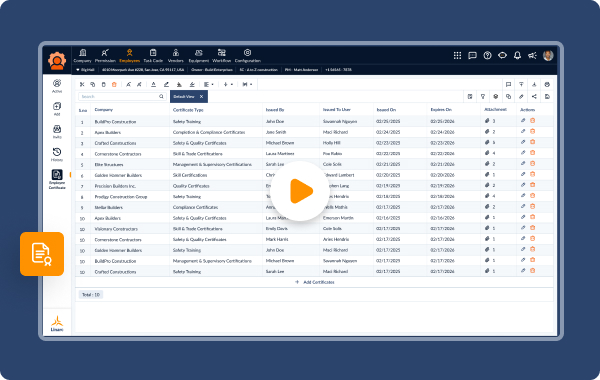The height and width of the screenshot is (380, 600).
Task: Delete the Visionary Constructors certificate row
Action: click(532, 228)
